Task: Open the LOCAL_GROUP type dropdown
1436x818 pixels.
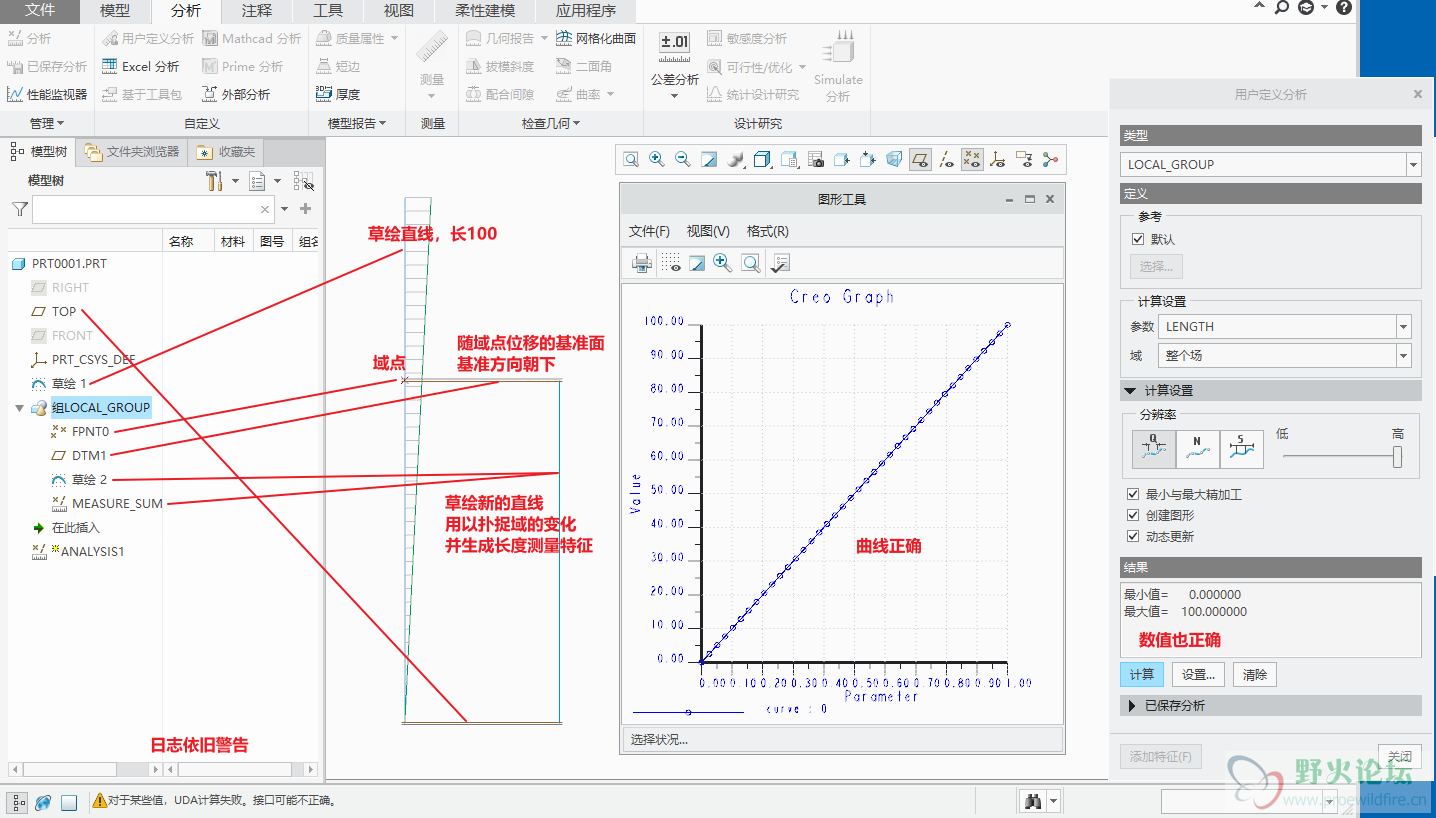Action: click(1413, 165)
